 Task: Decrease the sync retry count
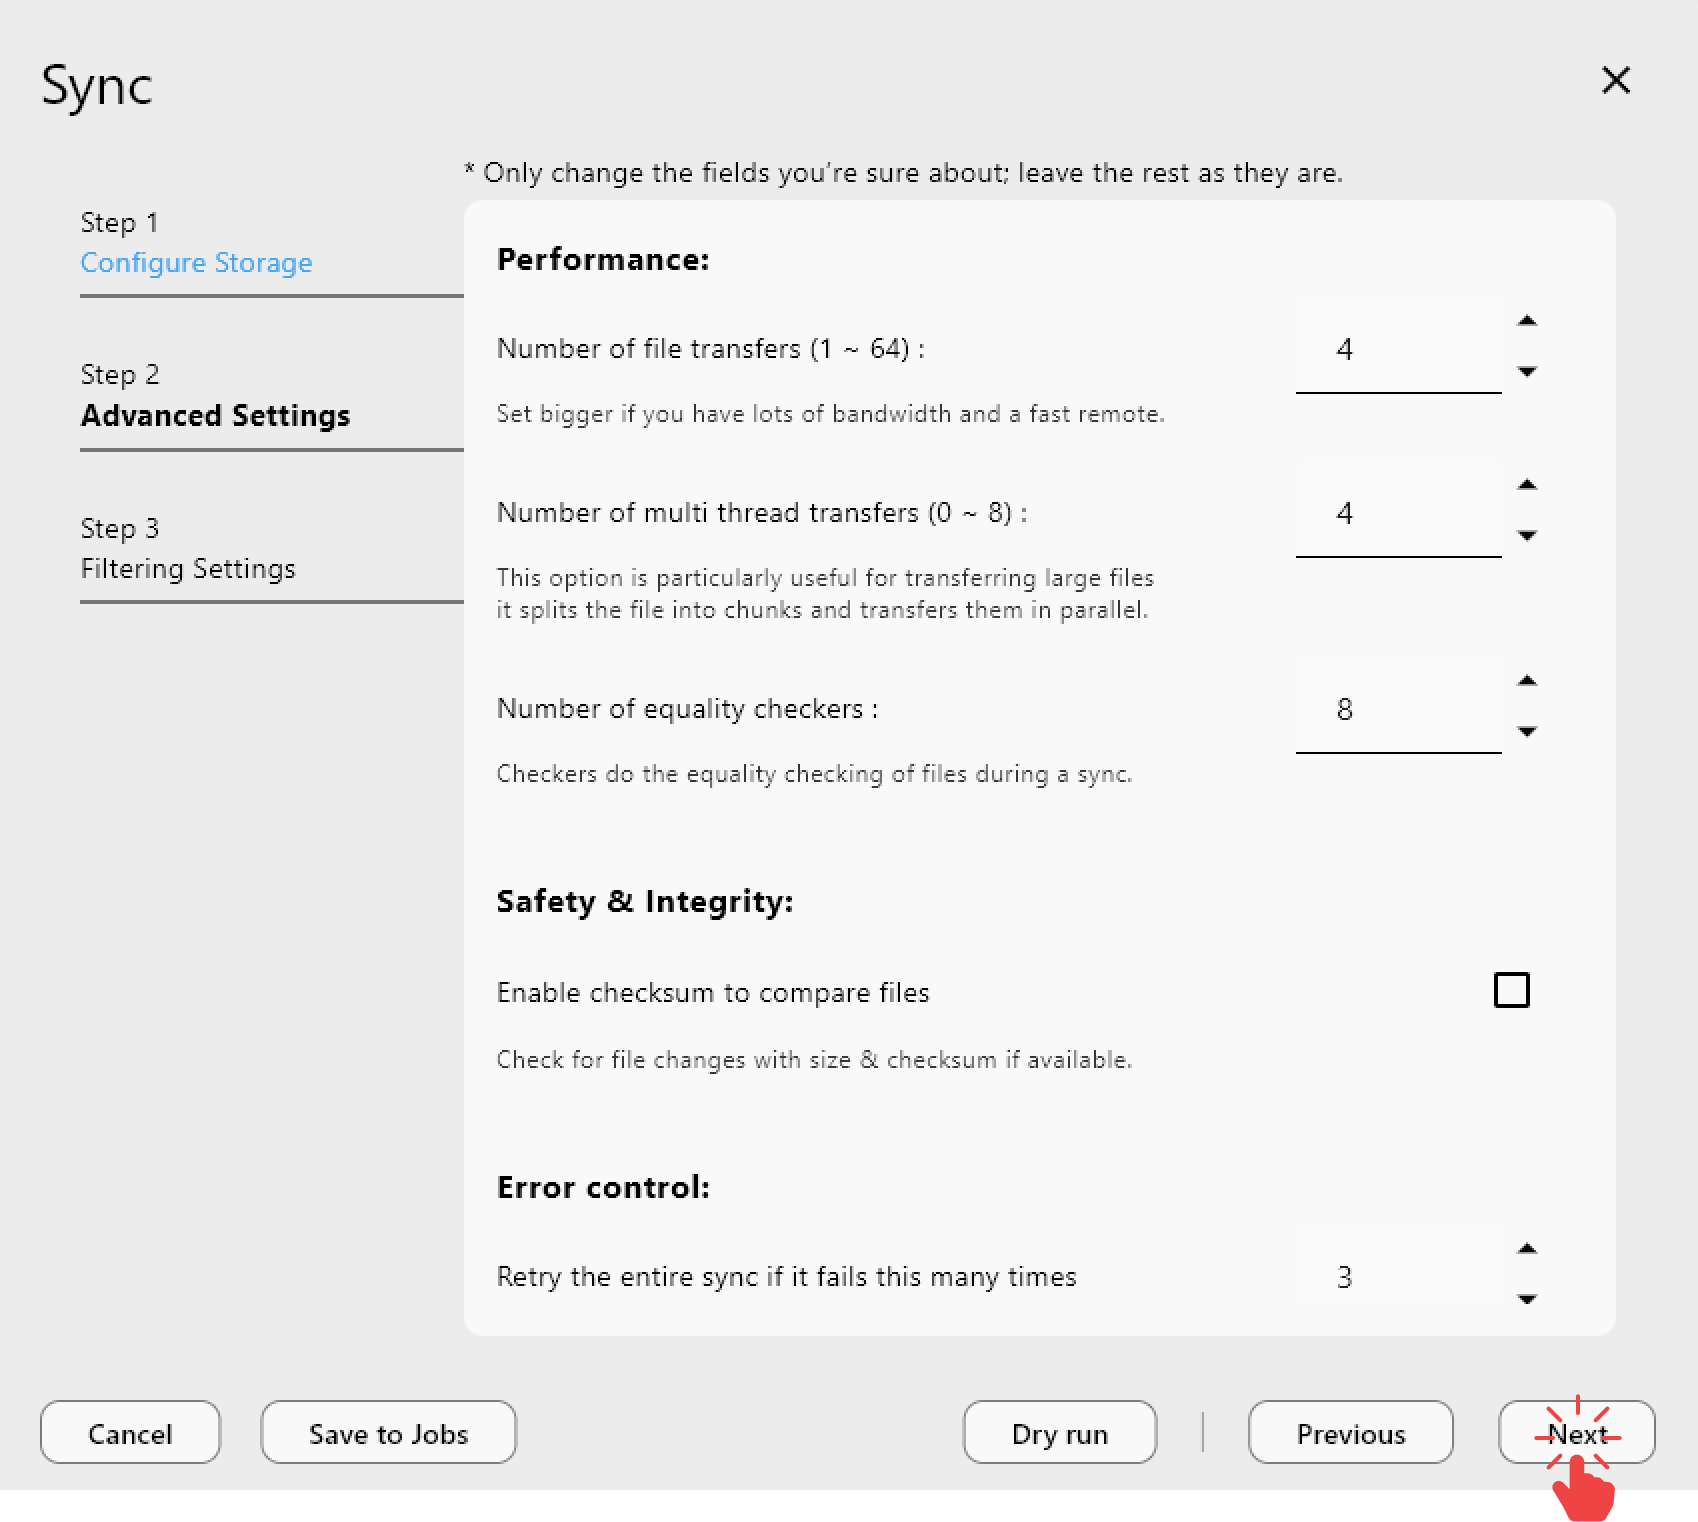(x=1528, y=1299)
